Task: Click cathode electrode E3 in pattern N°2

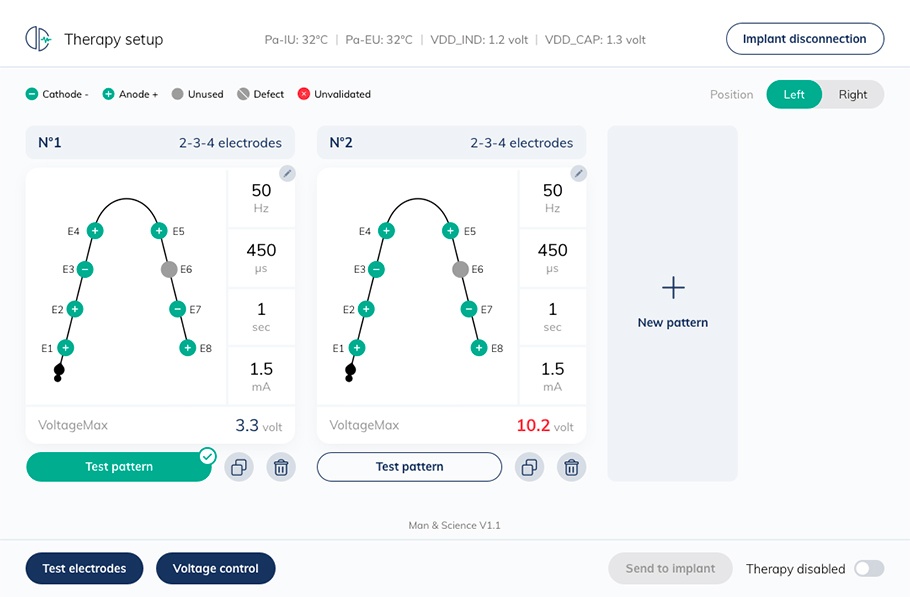Action: pos(376,269)
